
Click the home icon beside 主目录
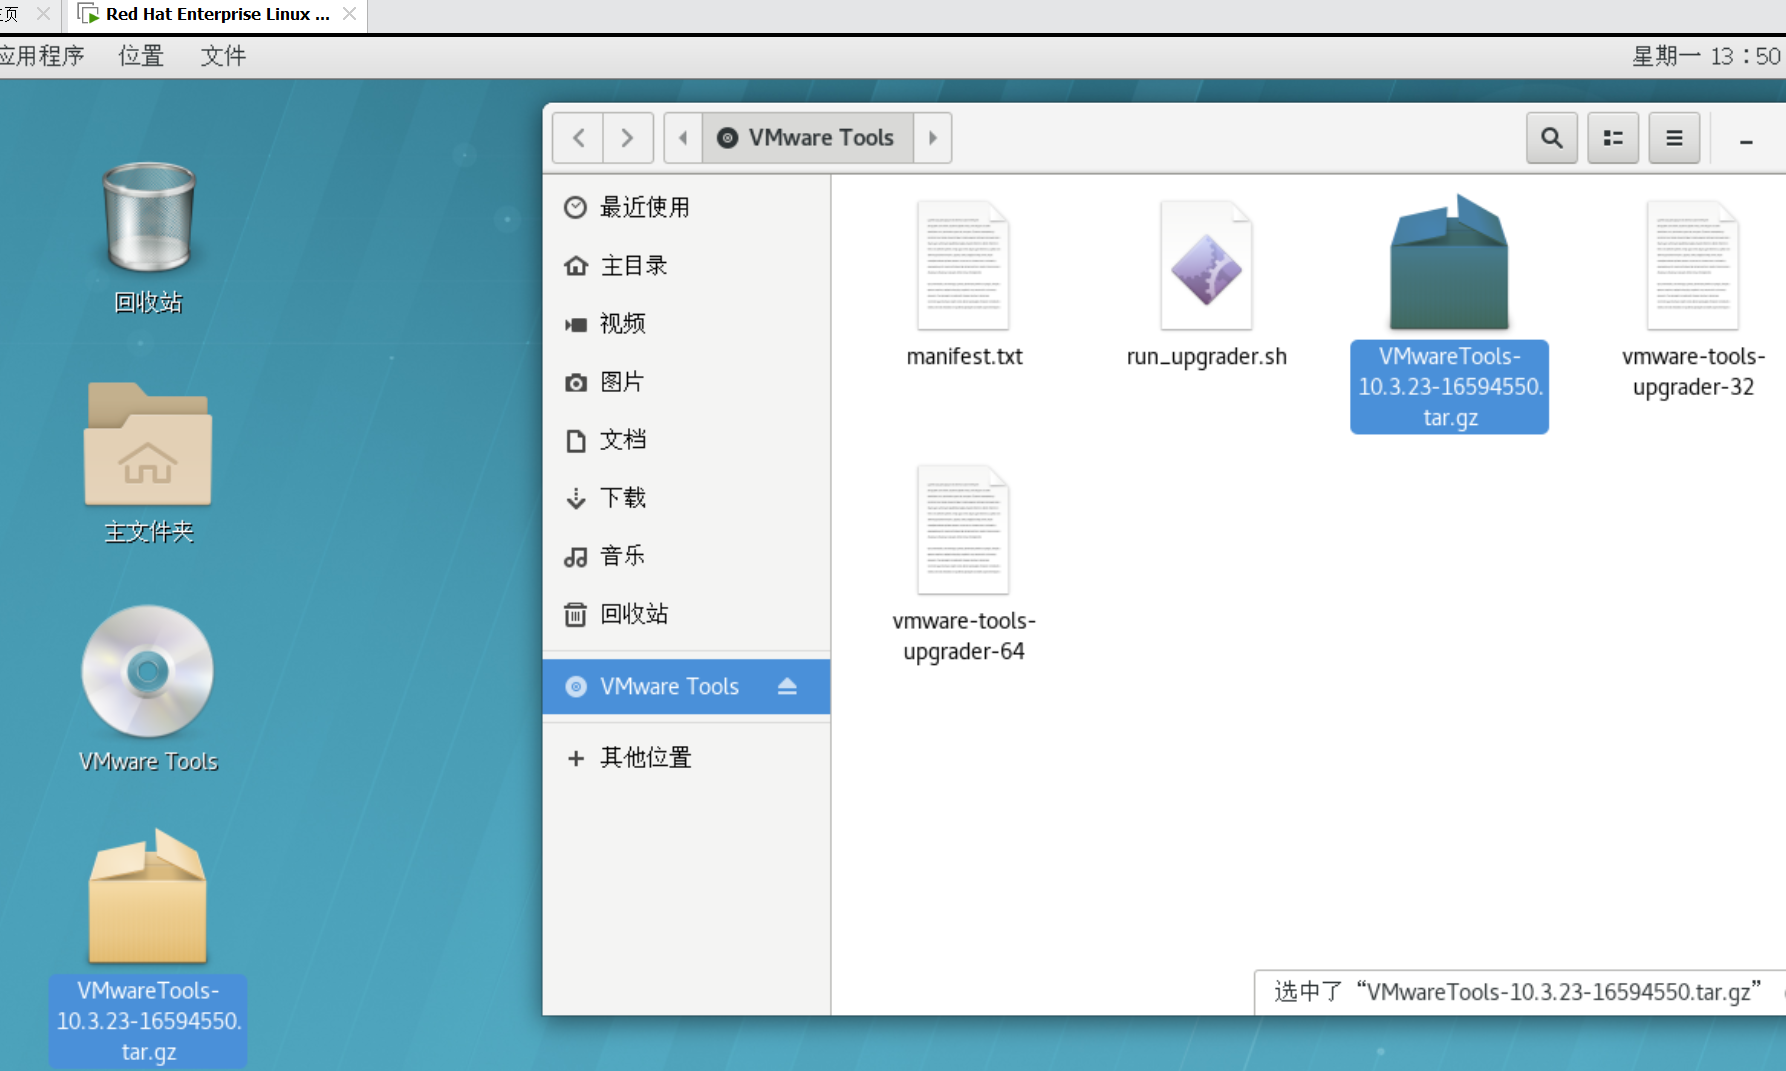575,265
